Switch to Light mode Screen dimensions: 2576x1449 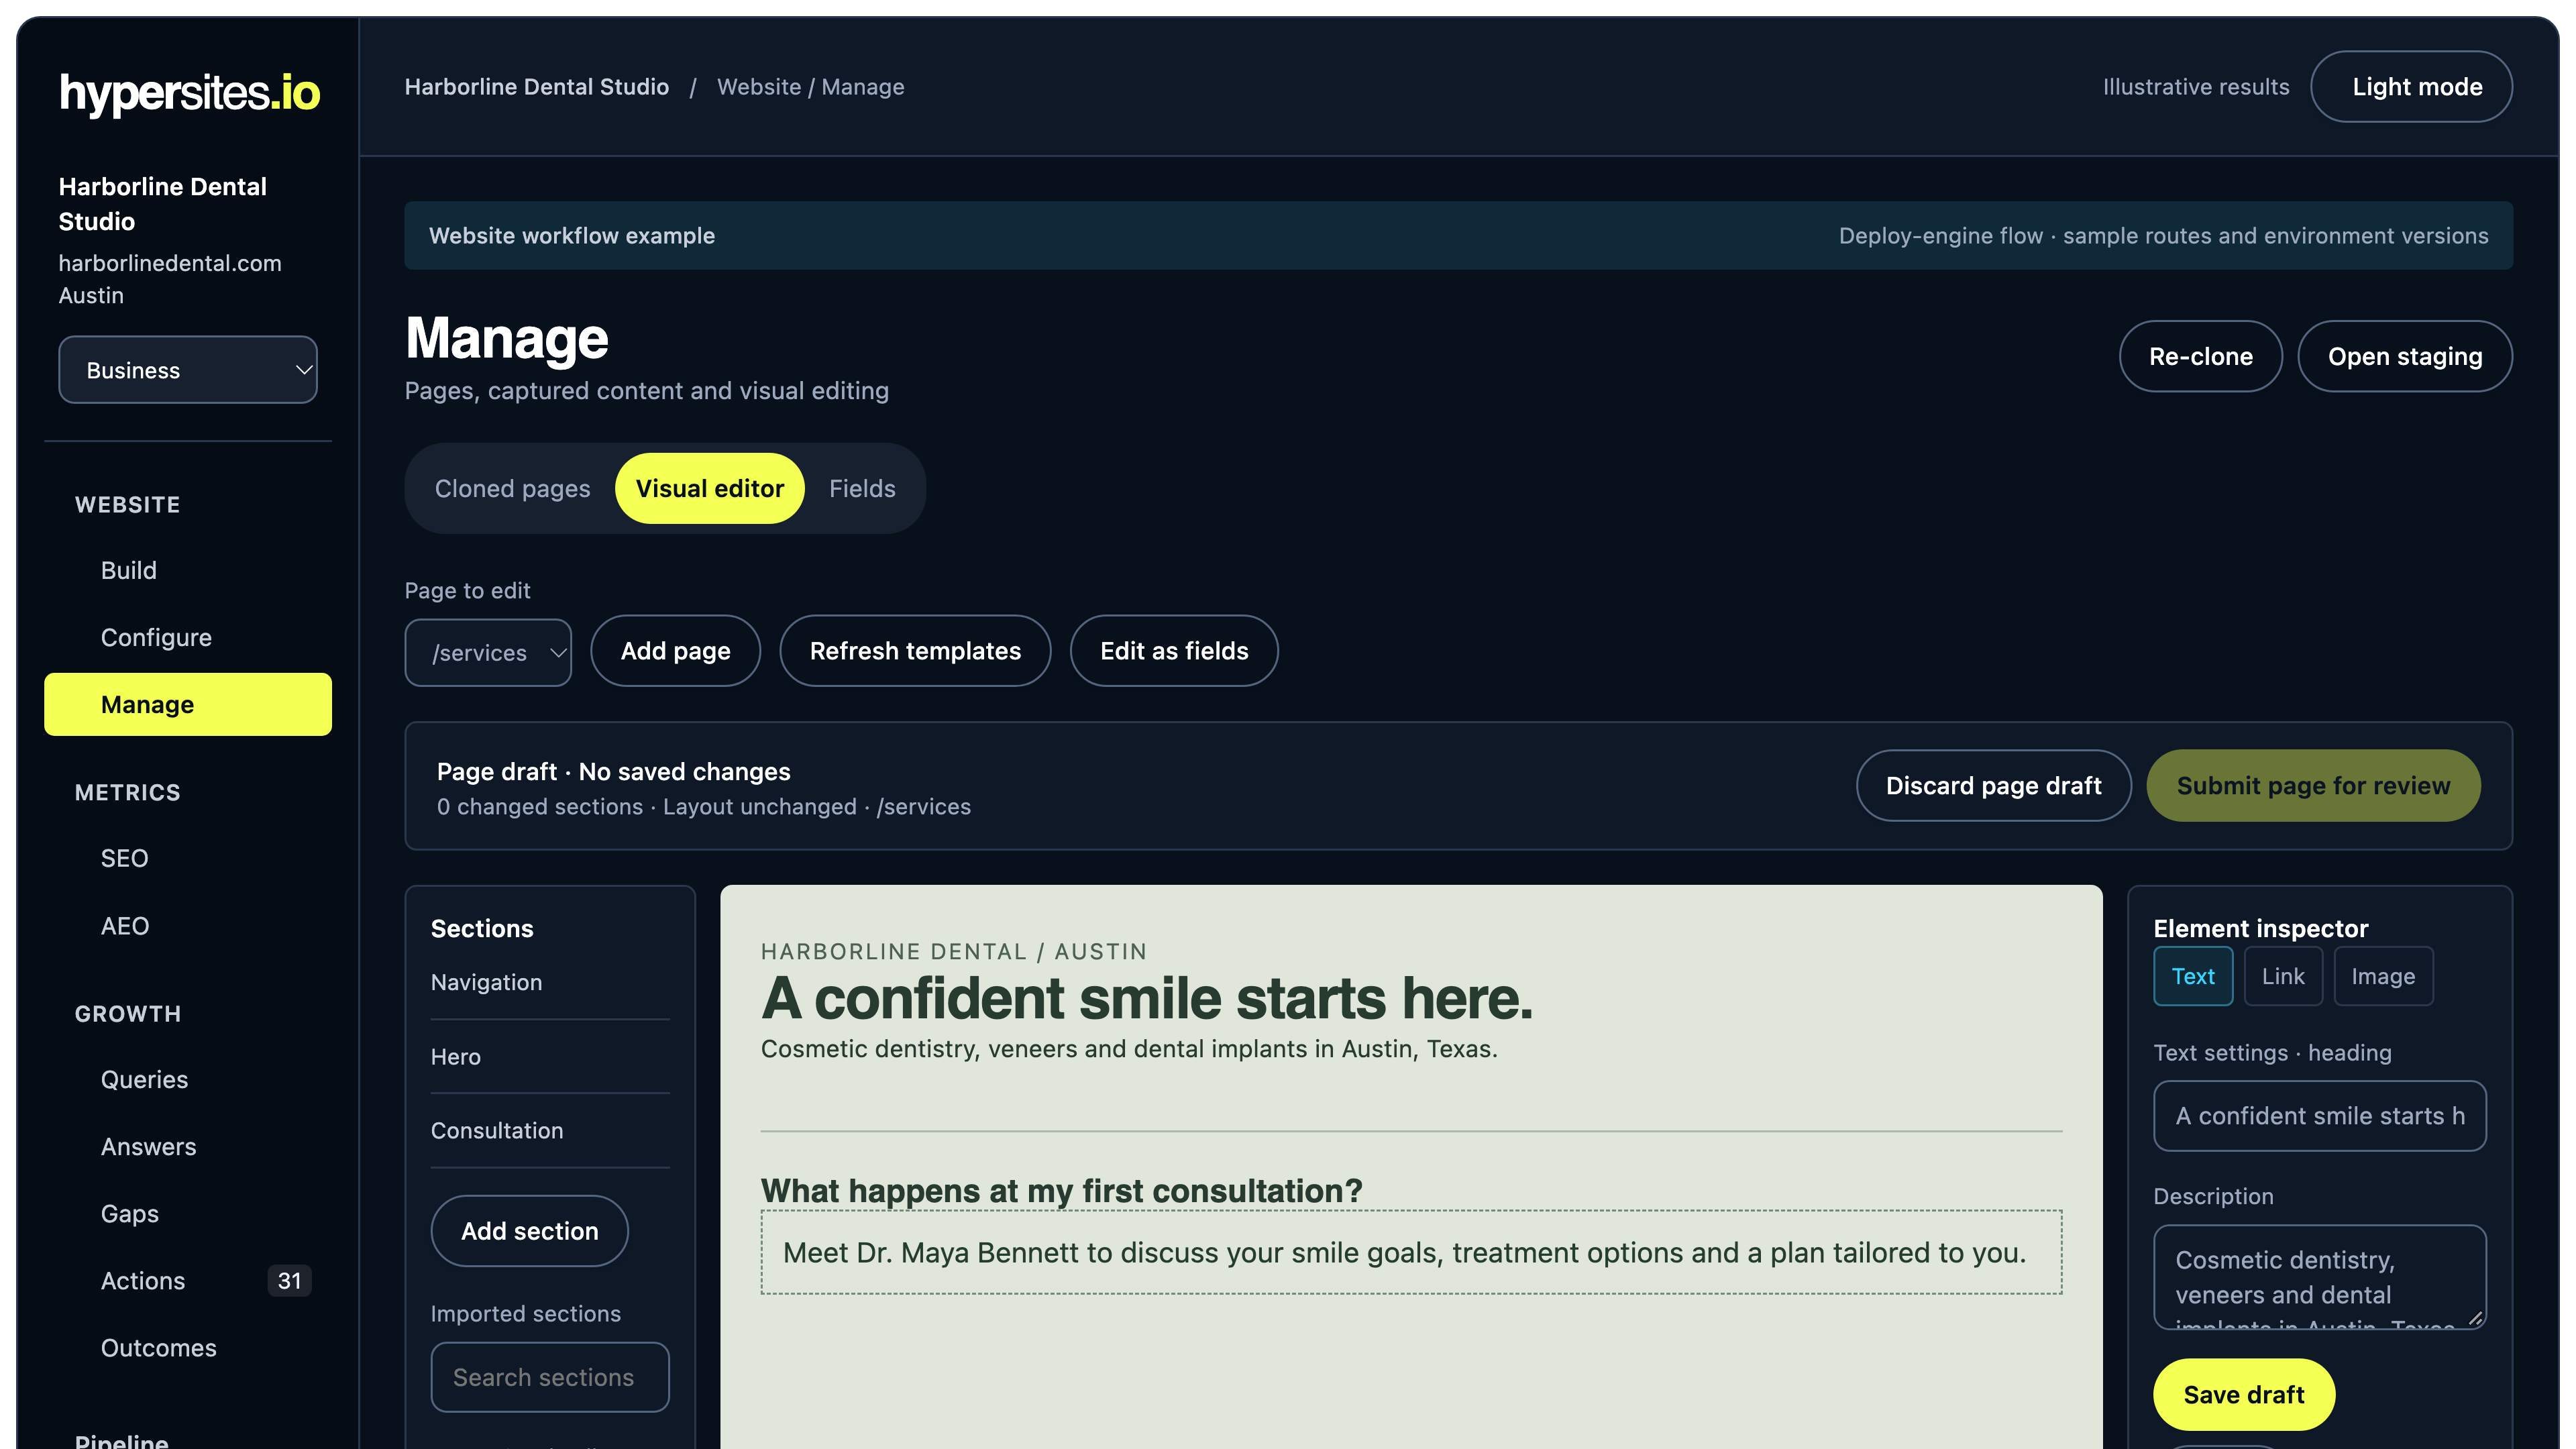(x=2411, y=87)
